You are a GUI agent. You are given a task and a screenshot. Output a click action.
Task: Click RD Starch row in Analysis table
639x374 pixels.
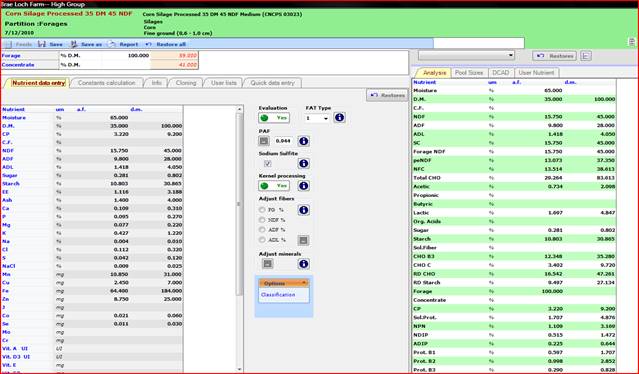[x=514, y=282]
